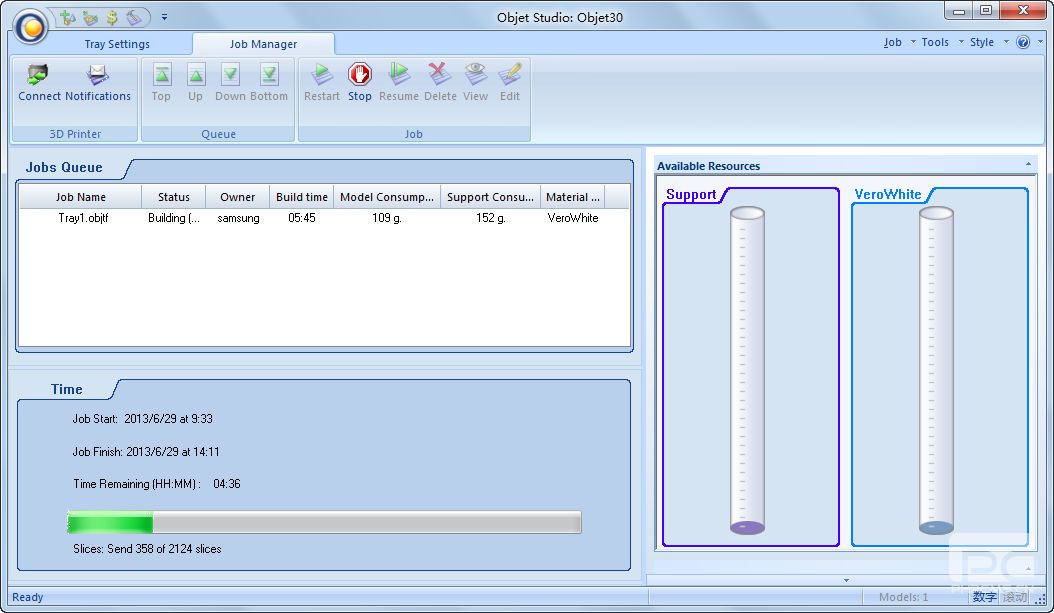Click the slices progress bar
This screenshot has width=1054, height=613.
324,523
